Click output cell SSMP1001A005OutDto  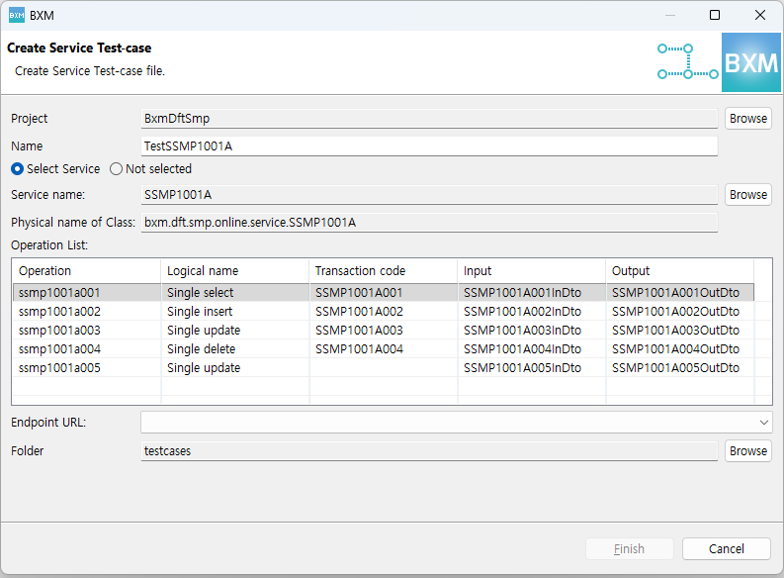pyautogui.click(x=680, y=368)
